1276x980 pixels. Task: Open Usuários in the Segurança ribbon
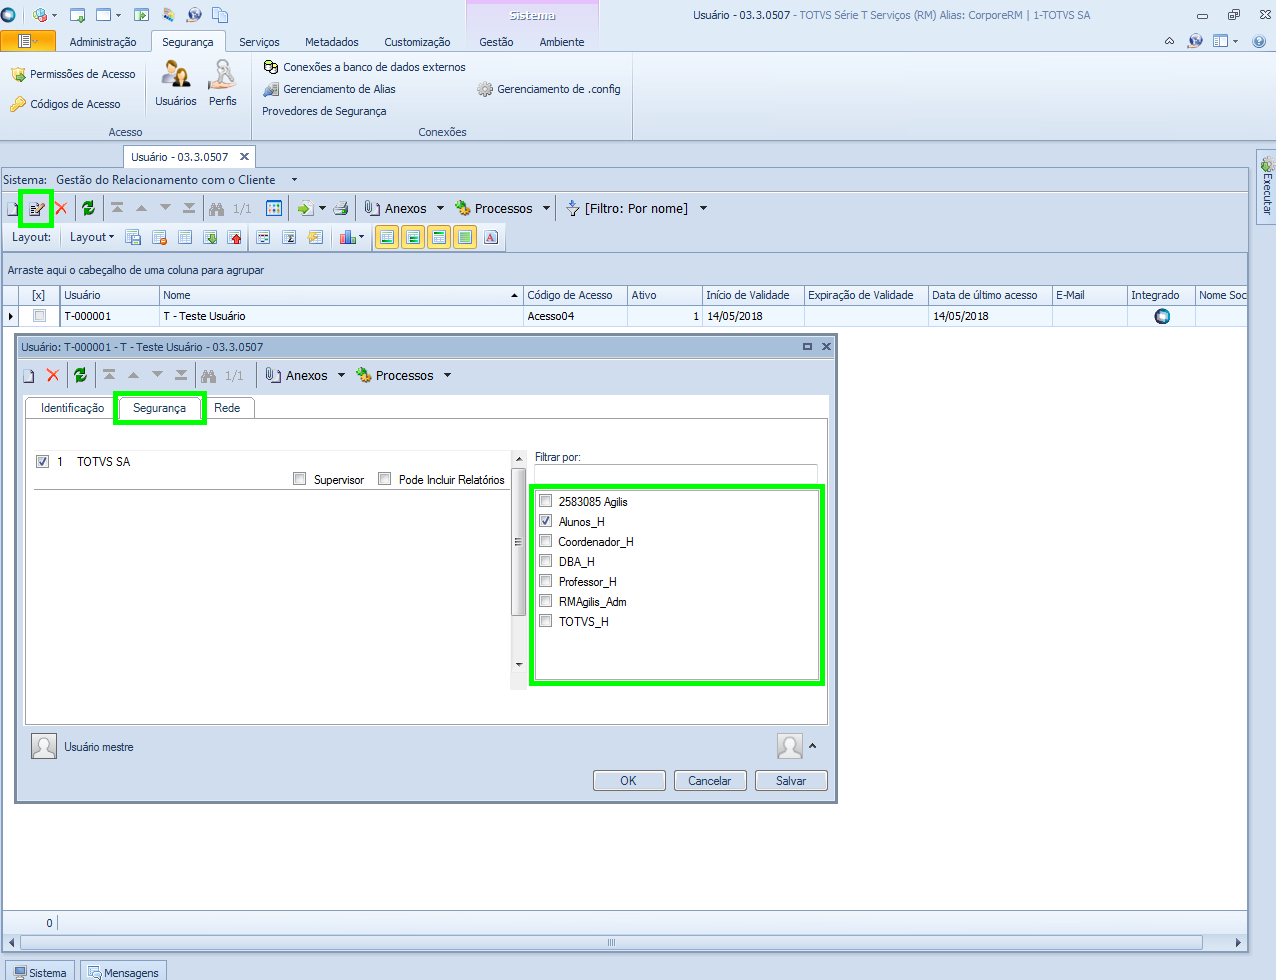[x=176, y=83]
